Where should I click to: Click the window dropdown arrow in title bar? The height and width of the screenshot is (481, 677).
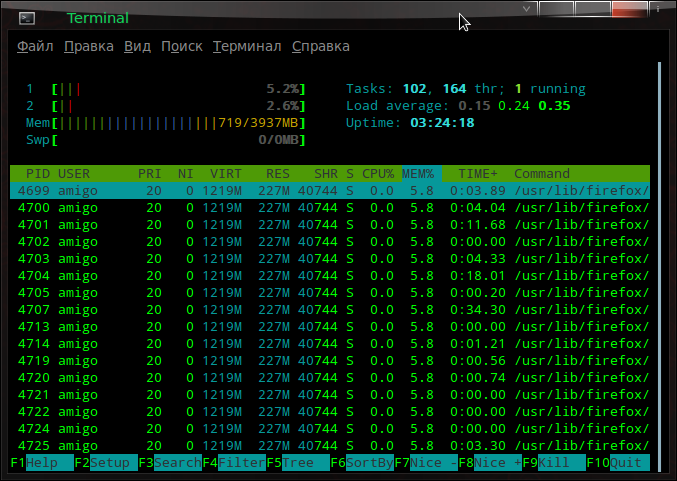526,9
